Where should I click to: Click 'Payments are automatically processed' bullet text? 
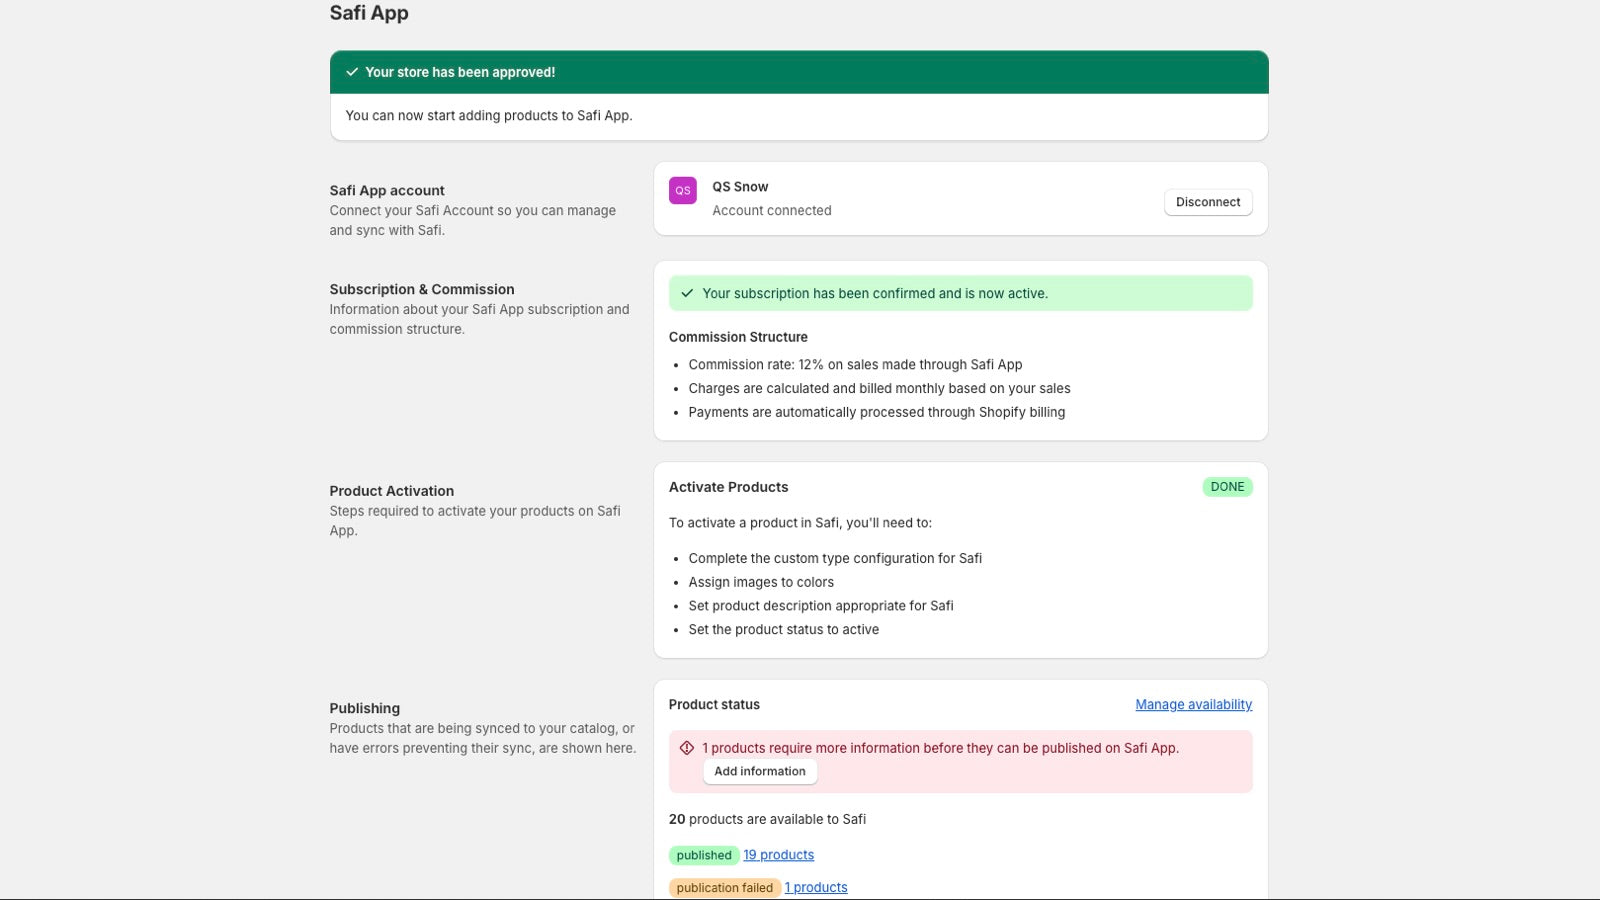click(x=877, y=412)
